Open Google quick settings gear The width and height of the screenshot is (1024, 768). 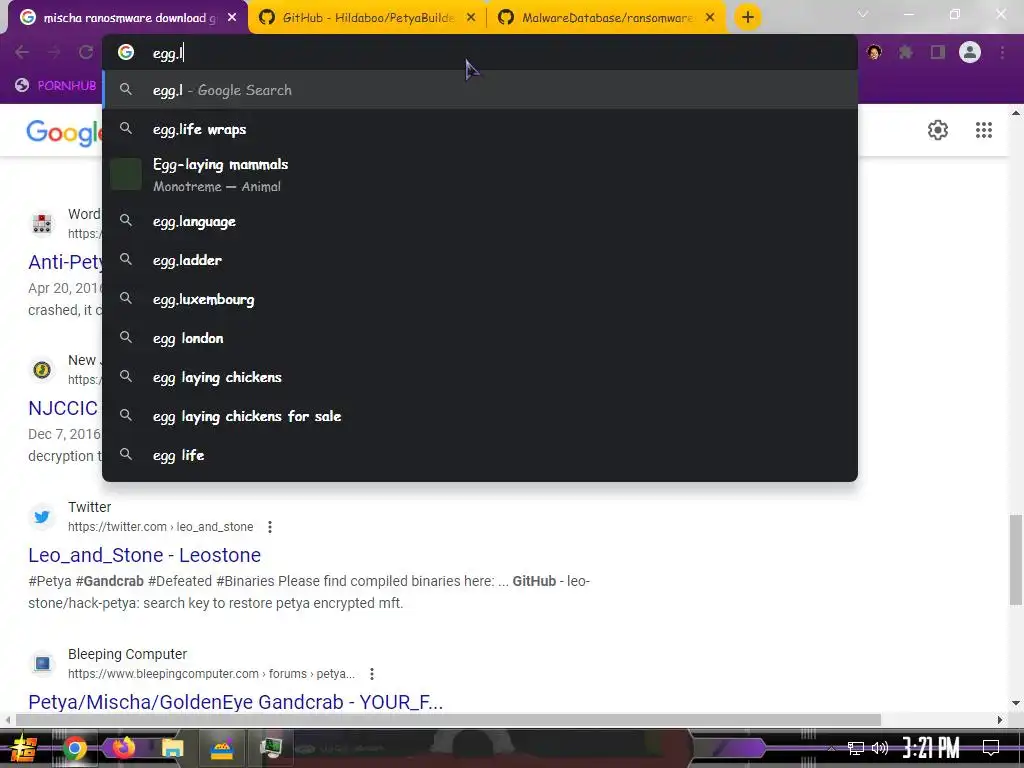click(x=938, y=130)
